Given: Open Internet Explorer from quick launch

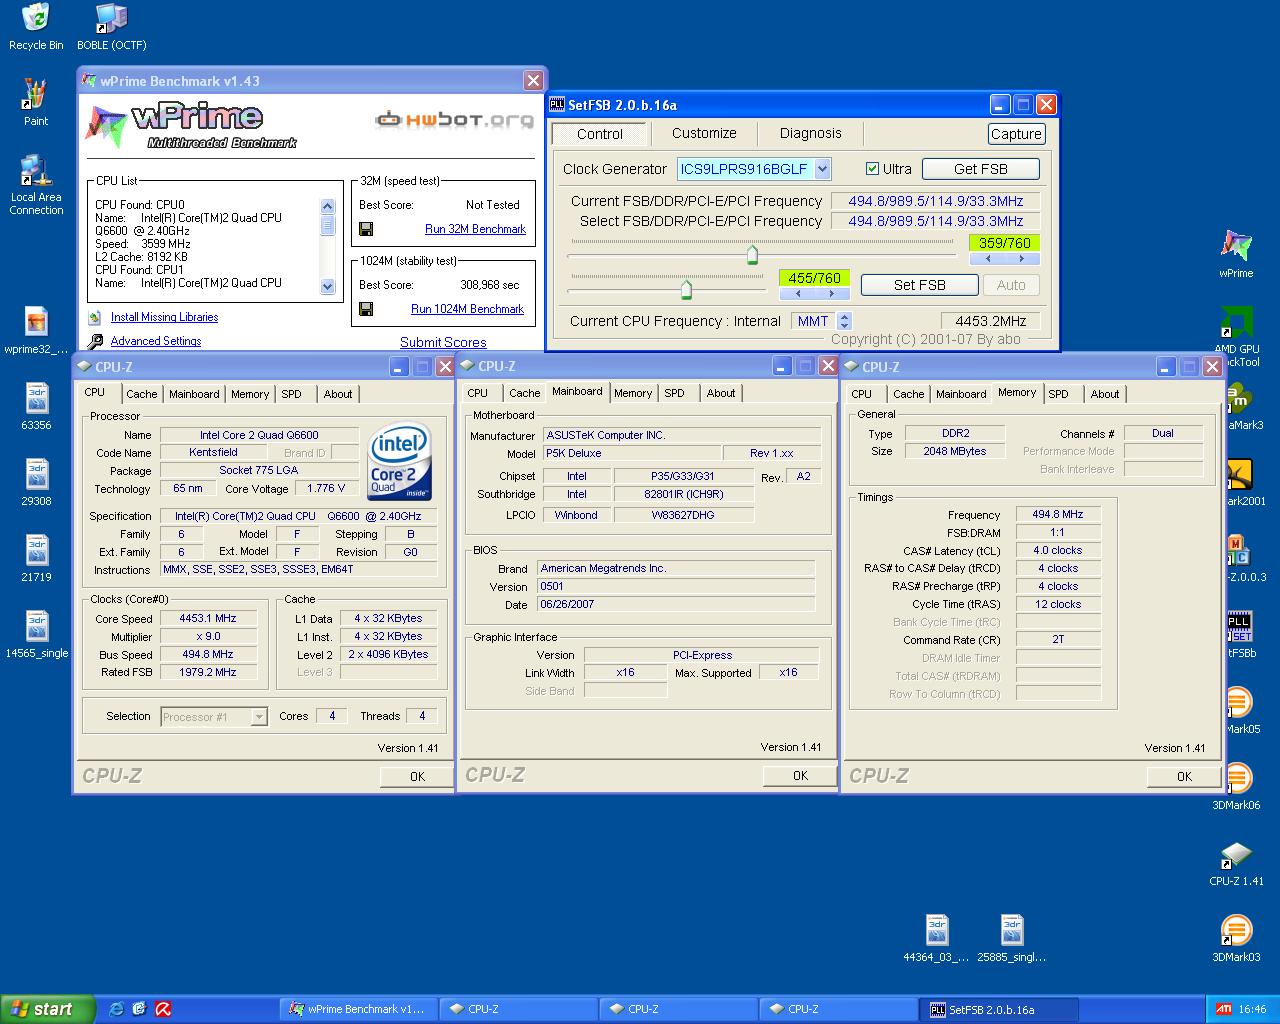Looking at the screenshot, I should (117, 1009).
